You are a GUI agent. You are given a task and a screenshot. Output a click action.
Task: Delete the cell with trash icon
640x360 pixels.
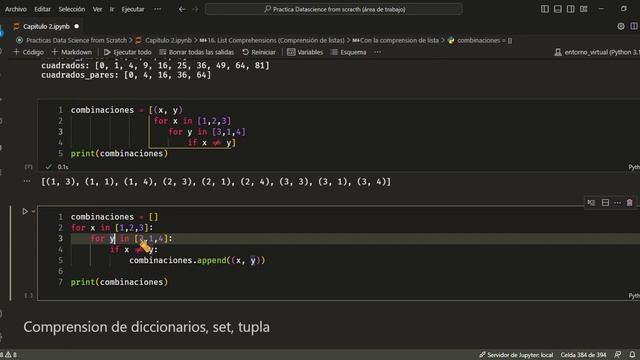tap(629, 202)
